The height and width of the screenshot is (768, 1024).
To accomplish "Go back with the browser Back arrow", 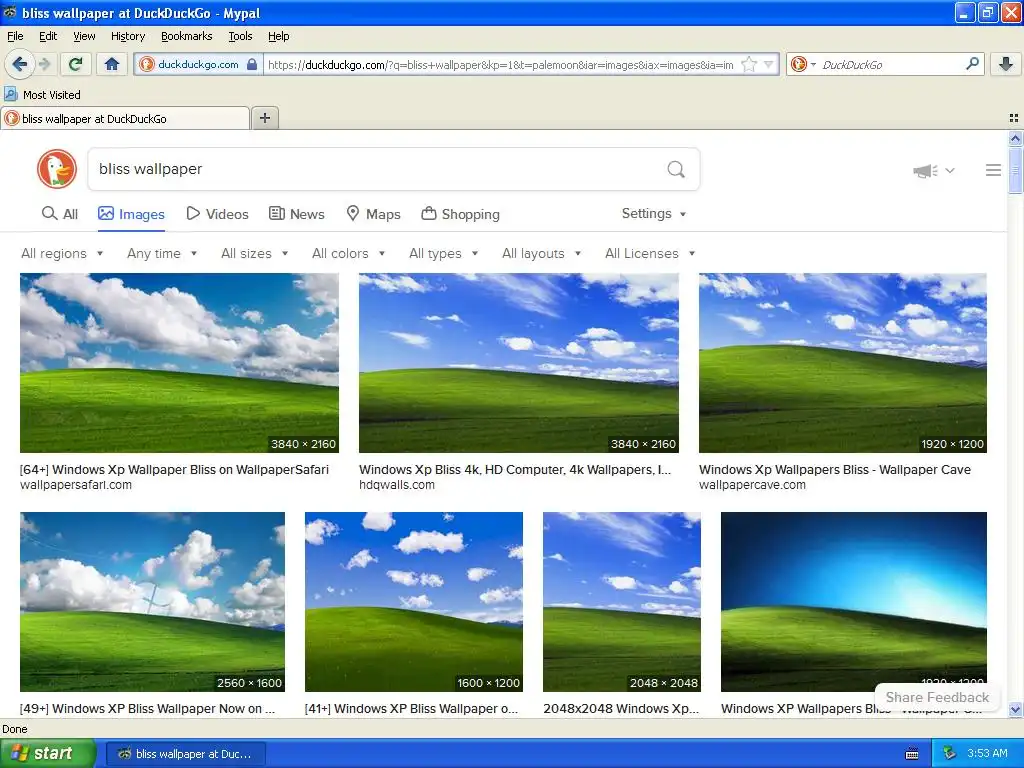I will tap(19, 64).
